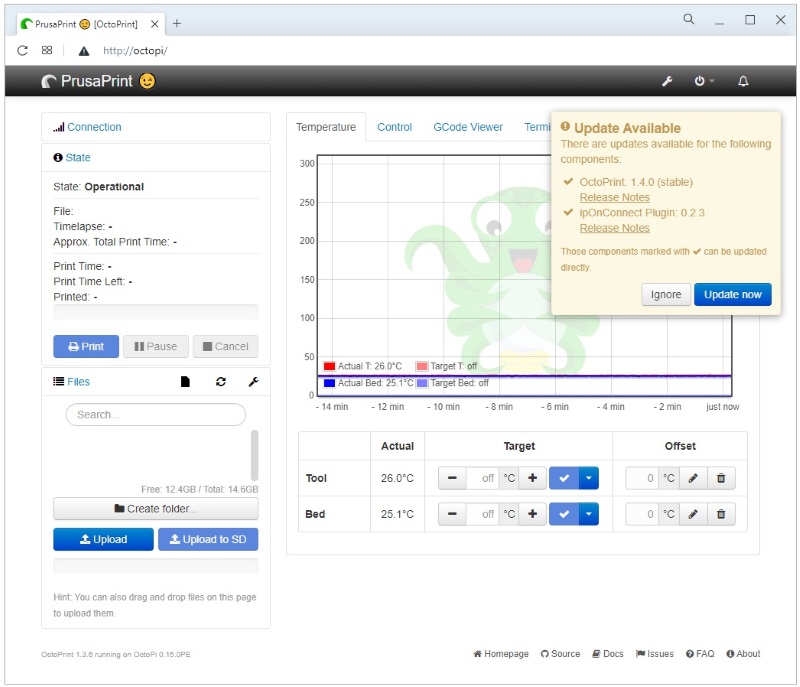Expand Tool temperature preset dropdown

[x=588, y=479]
